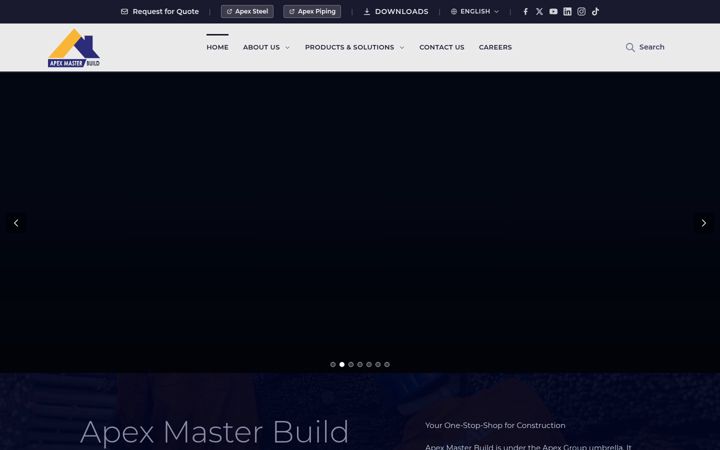Click the globe icon next to ENGLISH
Screen dimensions: 720x450
pyautogui.click(x=454, y=11)
